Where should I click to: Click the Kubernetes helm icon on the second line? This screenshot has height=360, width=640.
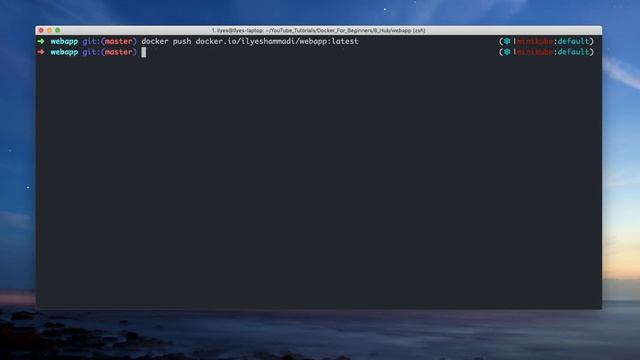point(507,52)
